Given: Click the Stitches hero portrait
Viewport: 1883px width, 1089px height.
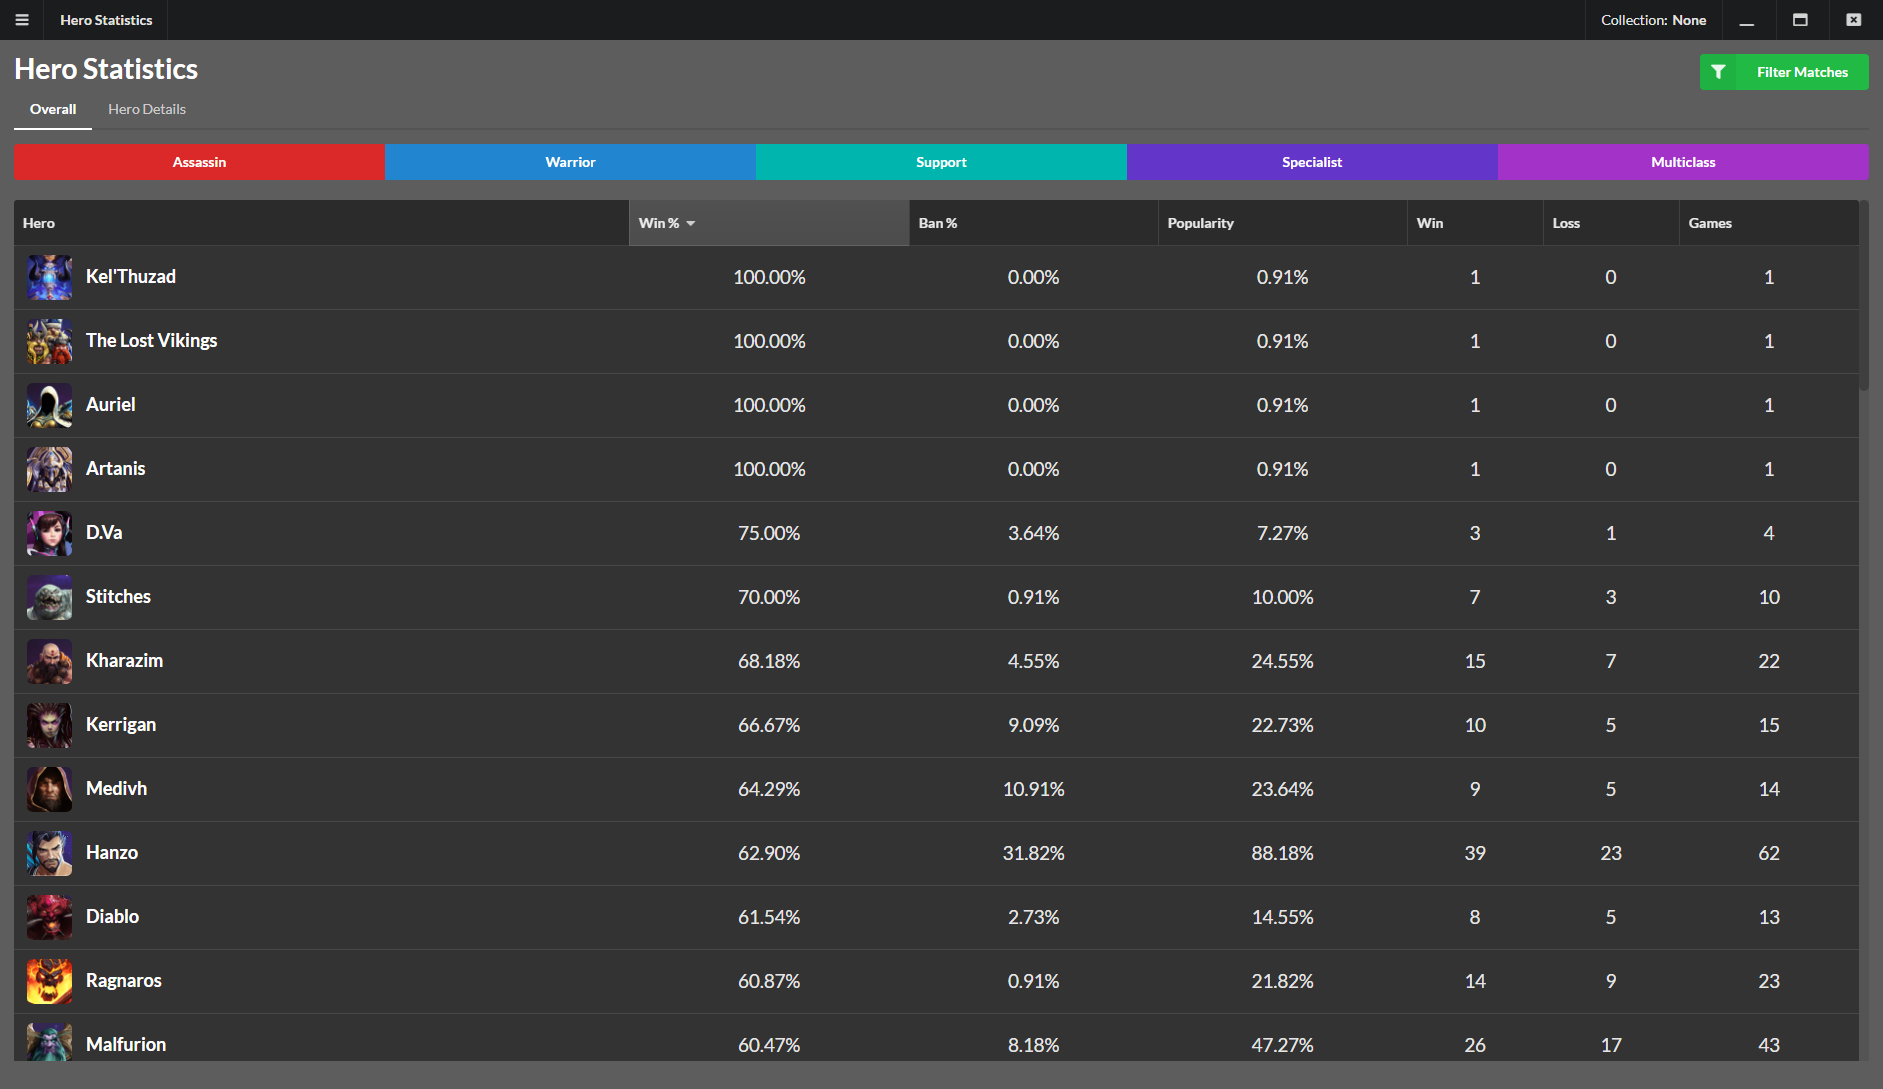Looking at the screenshot, I should tap(49, 597).
